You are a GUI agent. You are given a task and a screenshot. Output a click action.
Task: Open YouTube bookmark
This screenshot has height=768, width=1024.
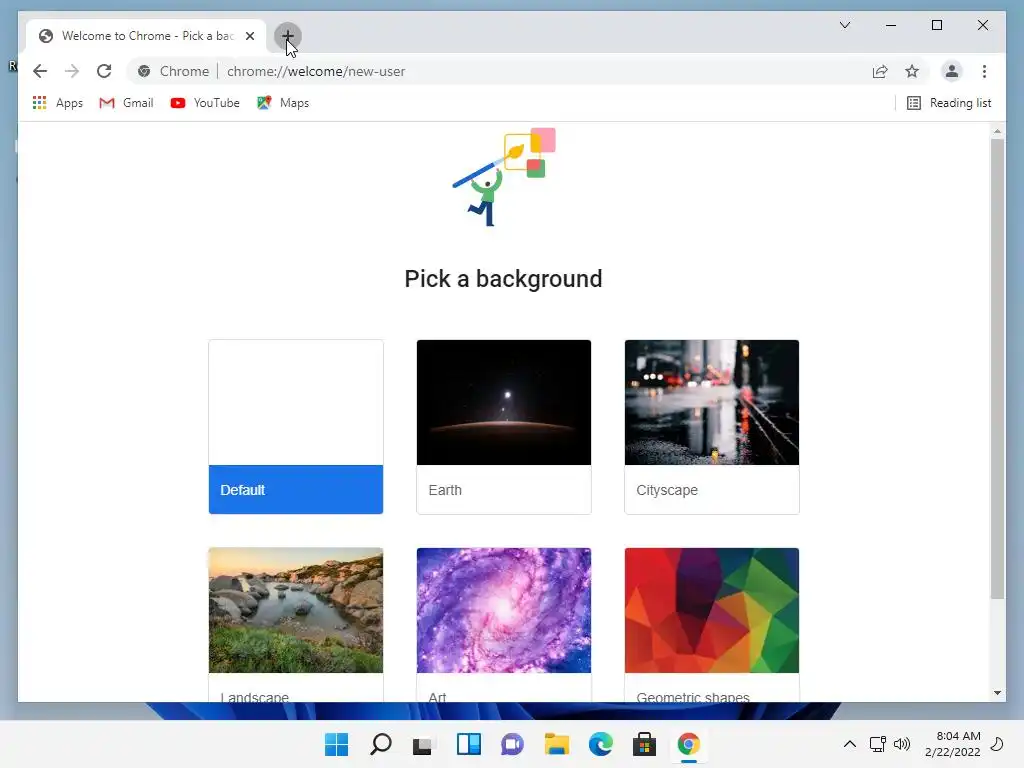point(204,103)
